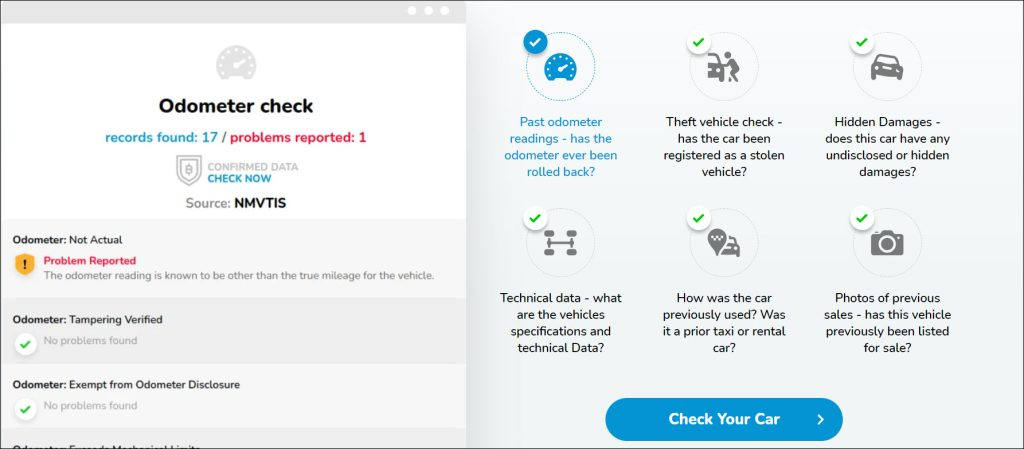Click the orange Problem Reported warning icon
Image resolution: width=1024 pixels, height=449 pixels.
25,264
